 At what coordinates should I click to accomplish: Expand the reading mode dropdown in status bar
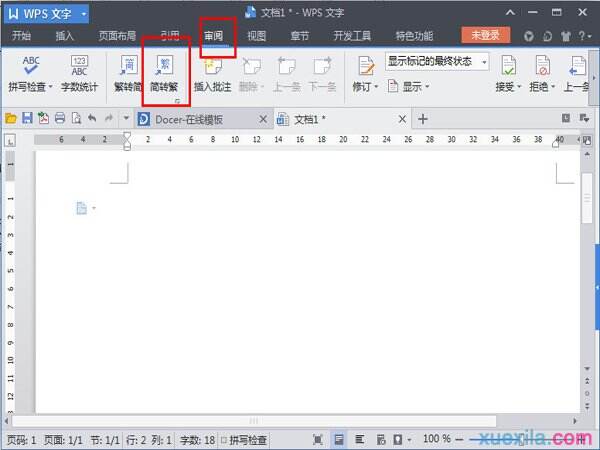click(410, 440)
